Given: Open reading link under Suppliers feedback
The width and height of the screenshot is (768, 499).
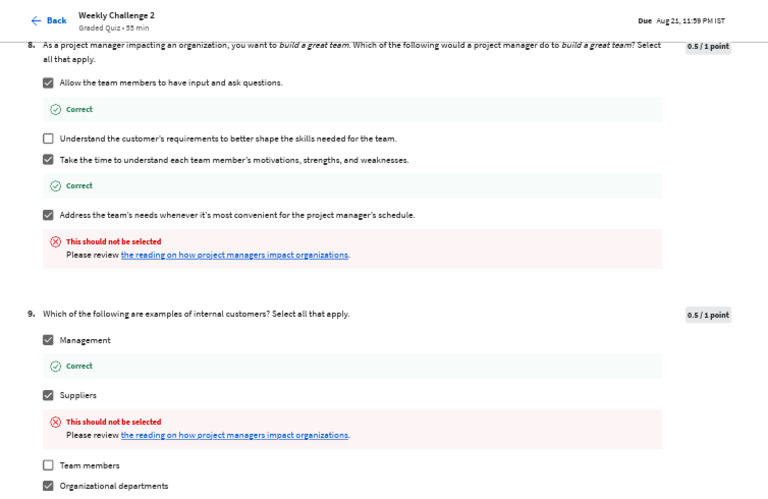Looking at the screenshot, I should click(x=234, y=435).
